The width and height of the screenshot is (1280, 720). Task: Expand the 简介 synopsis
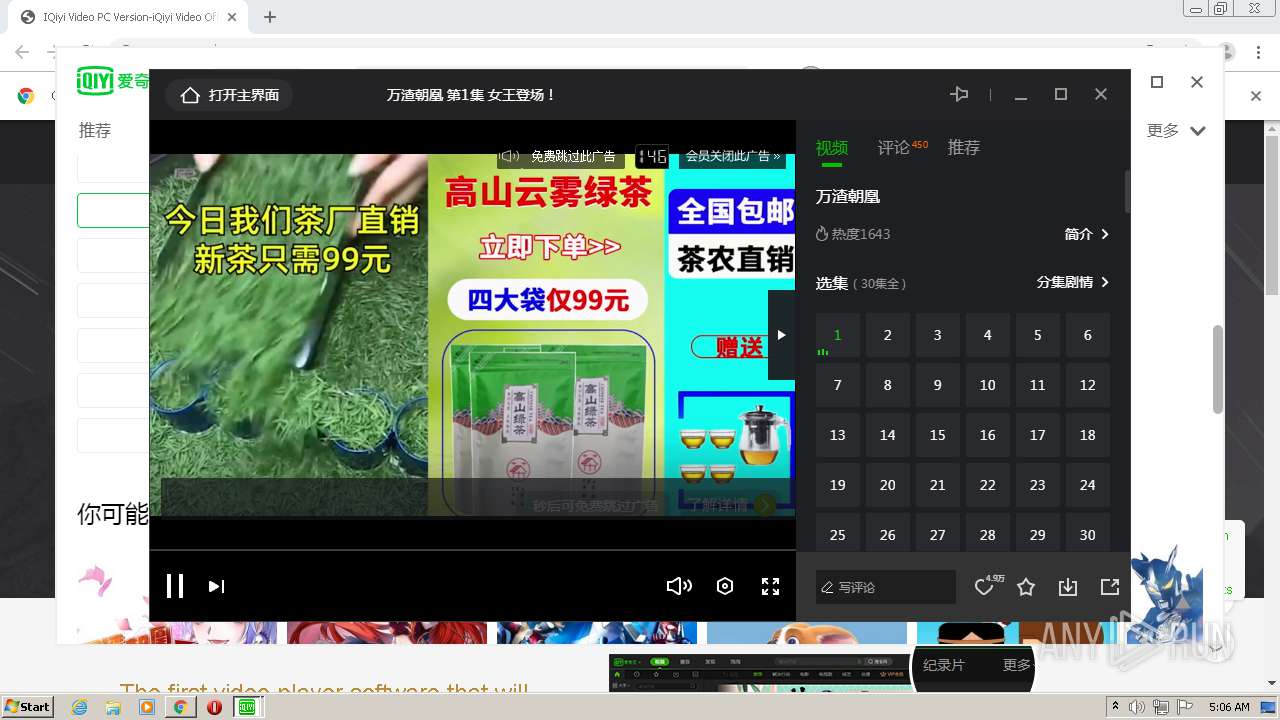pos(1087,234)
